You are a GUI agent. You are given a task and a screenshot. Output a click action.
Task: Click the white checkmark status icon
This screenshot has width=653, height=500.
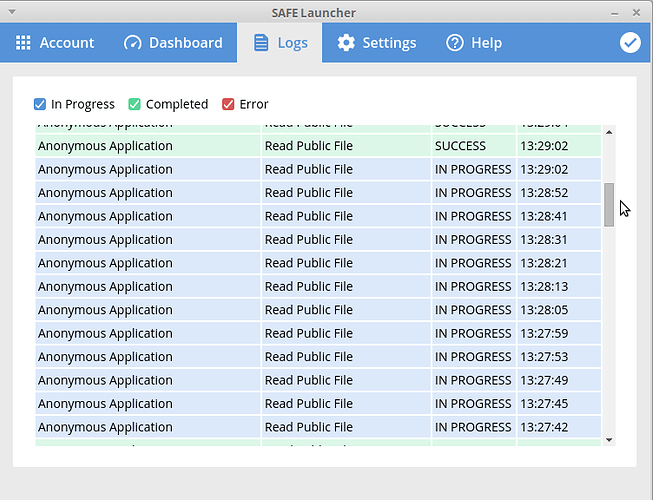[x=630, y=42]
